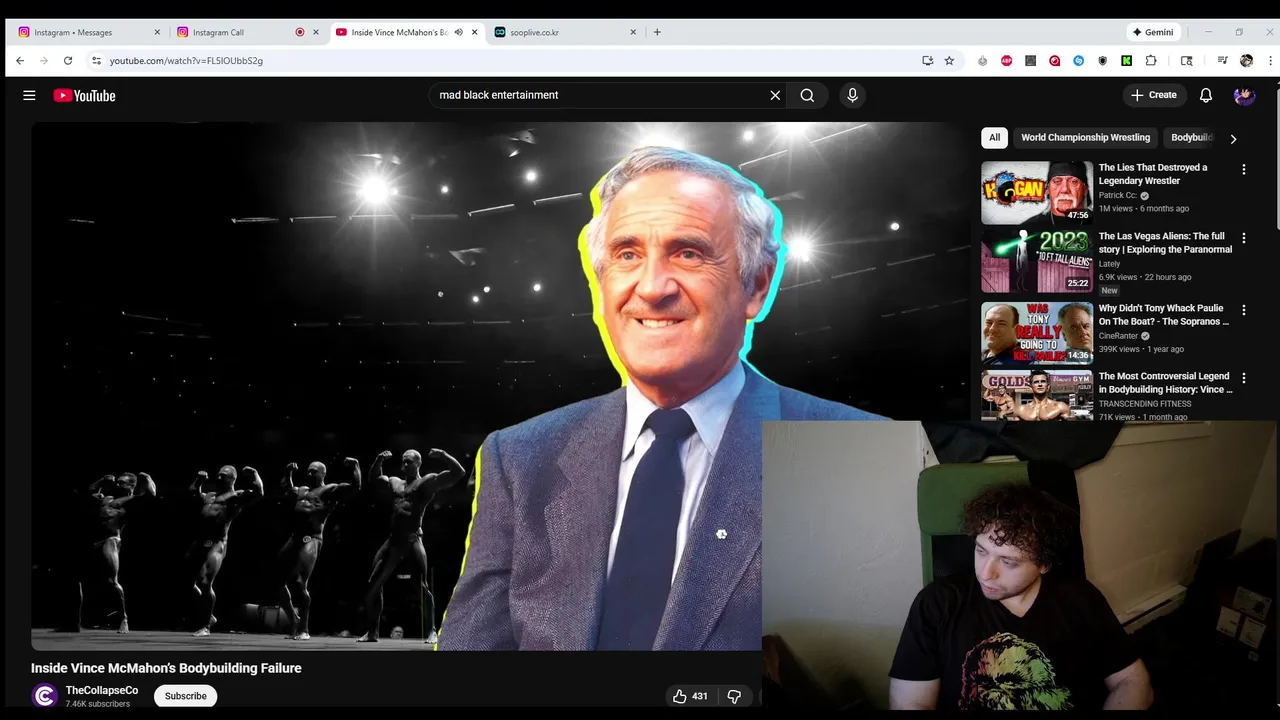Select the All filter chip
This screenshot has width=1280, height=720.
tap(994, 137)
